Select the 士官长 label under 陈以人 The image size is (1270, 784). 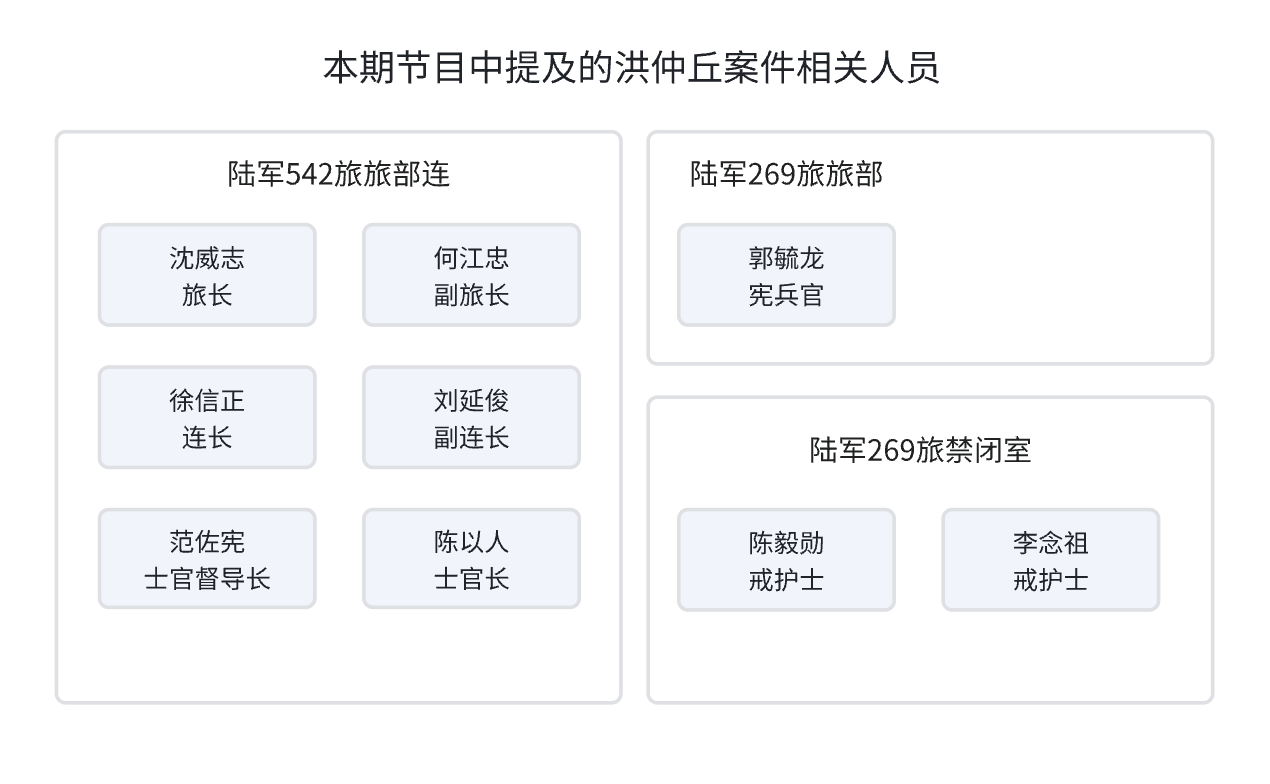pyautogui.click(x=471, y=579)
